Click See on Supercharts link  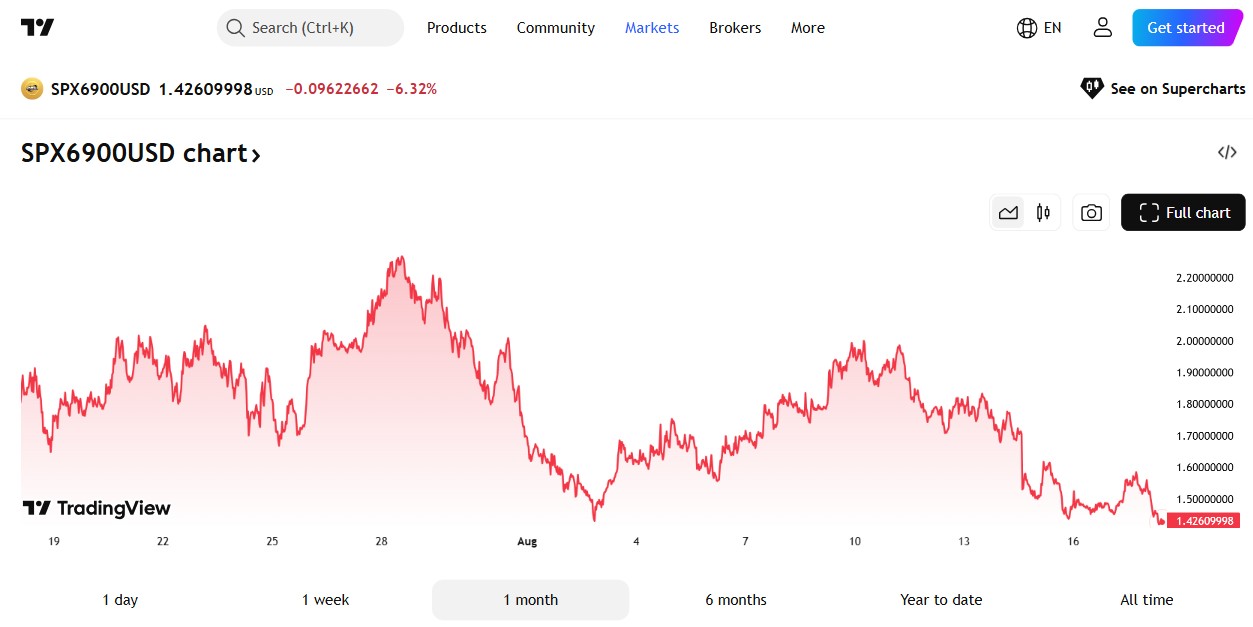1163,89
